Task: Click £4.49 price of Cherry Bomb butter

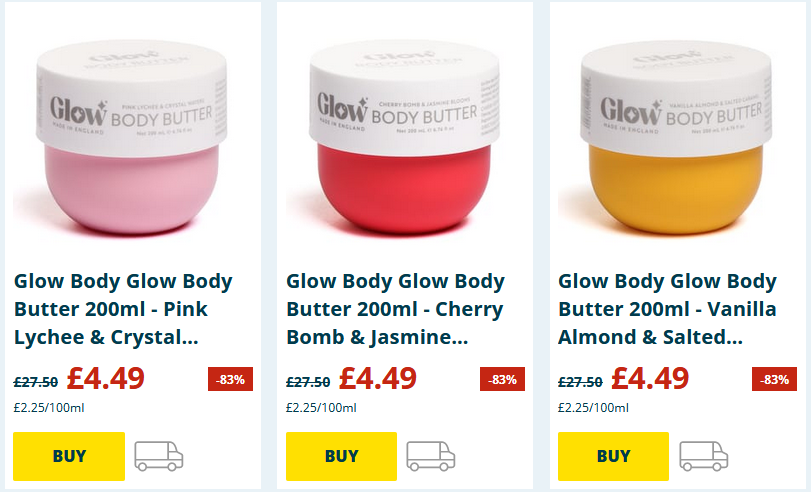Action: click(378, 378)
